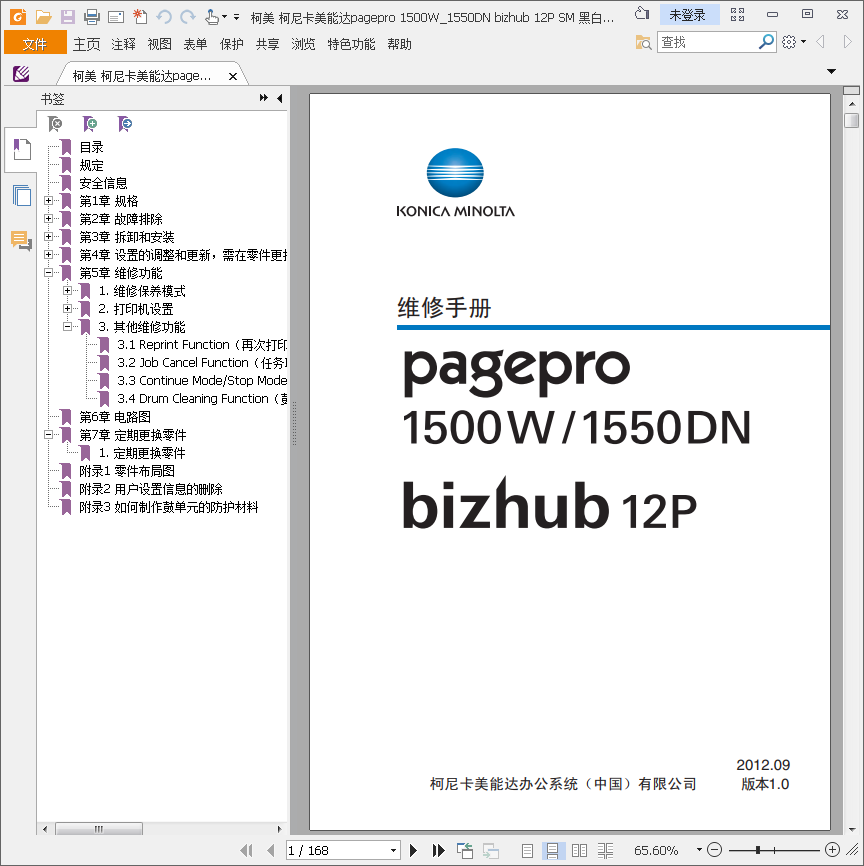
Task: Click the Redo arrow icon
Action: [x=188, y=17]
